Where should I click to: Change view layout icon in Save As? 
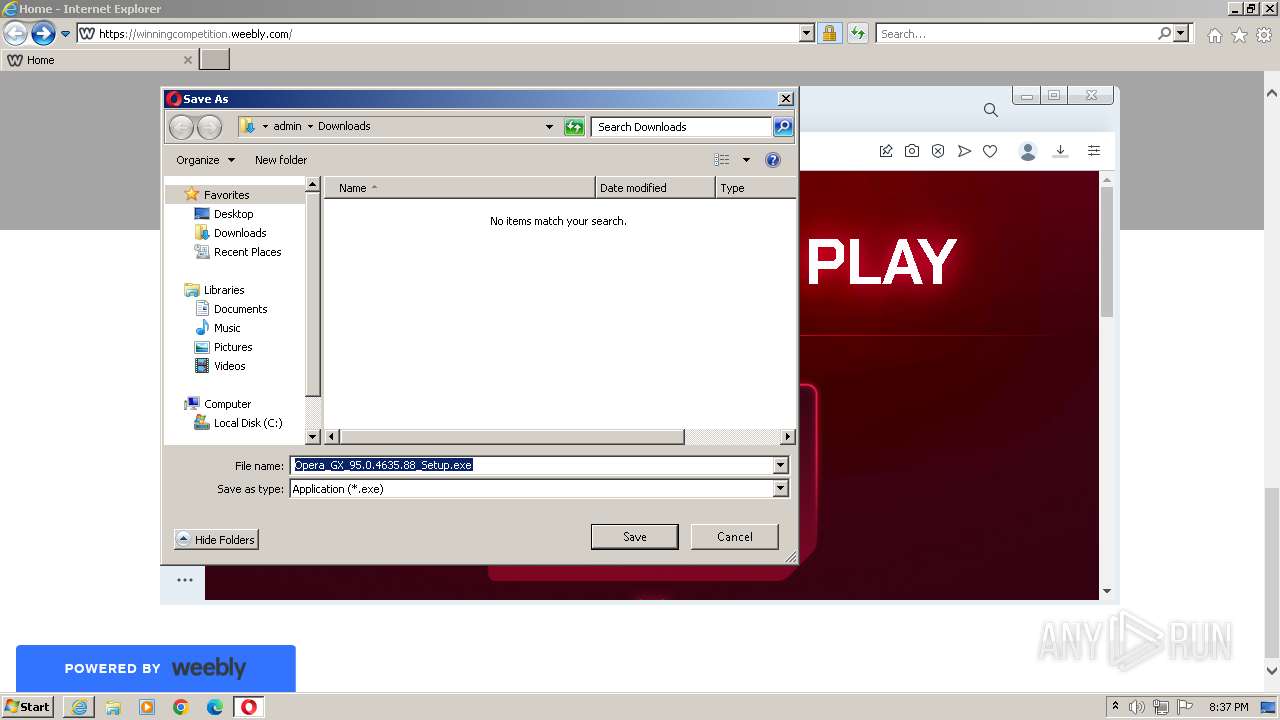(722, 160)
